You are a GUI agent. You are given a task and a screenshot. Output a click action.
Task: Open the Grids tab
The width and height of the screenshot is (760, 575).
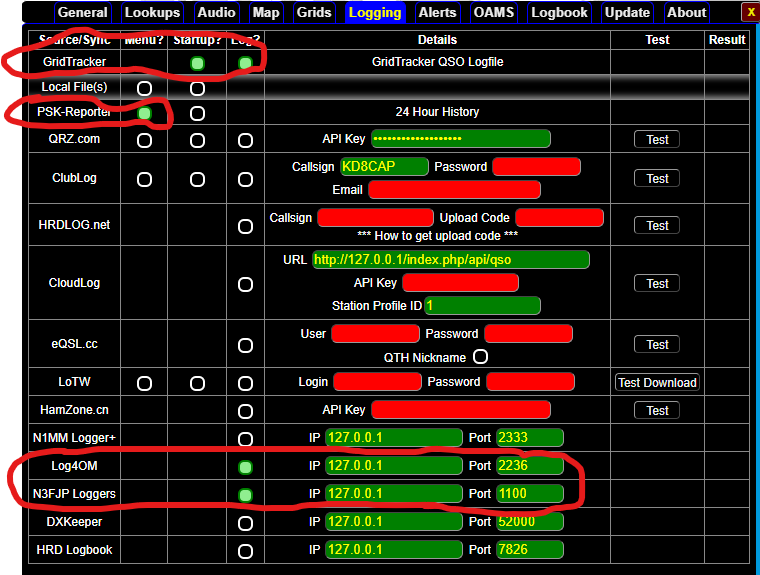click(314, 13)
